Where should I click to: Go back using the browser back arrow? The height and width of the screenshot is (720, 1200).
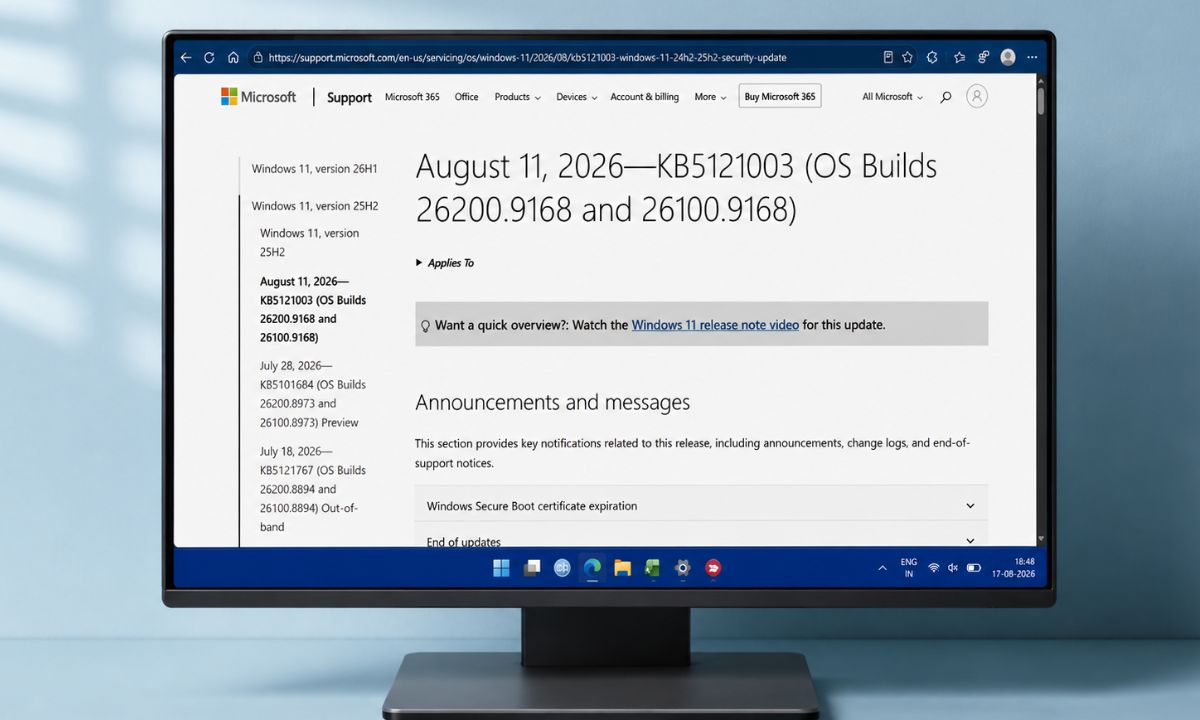coord(186,58)
